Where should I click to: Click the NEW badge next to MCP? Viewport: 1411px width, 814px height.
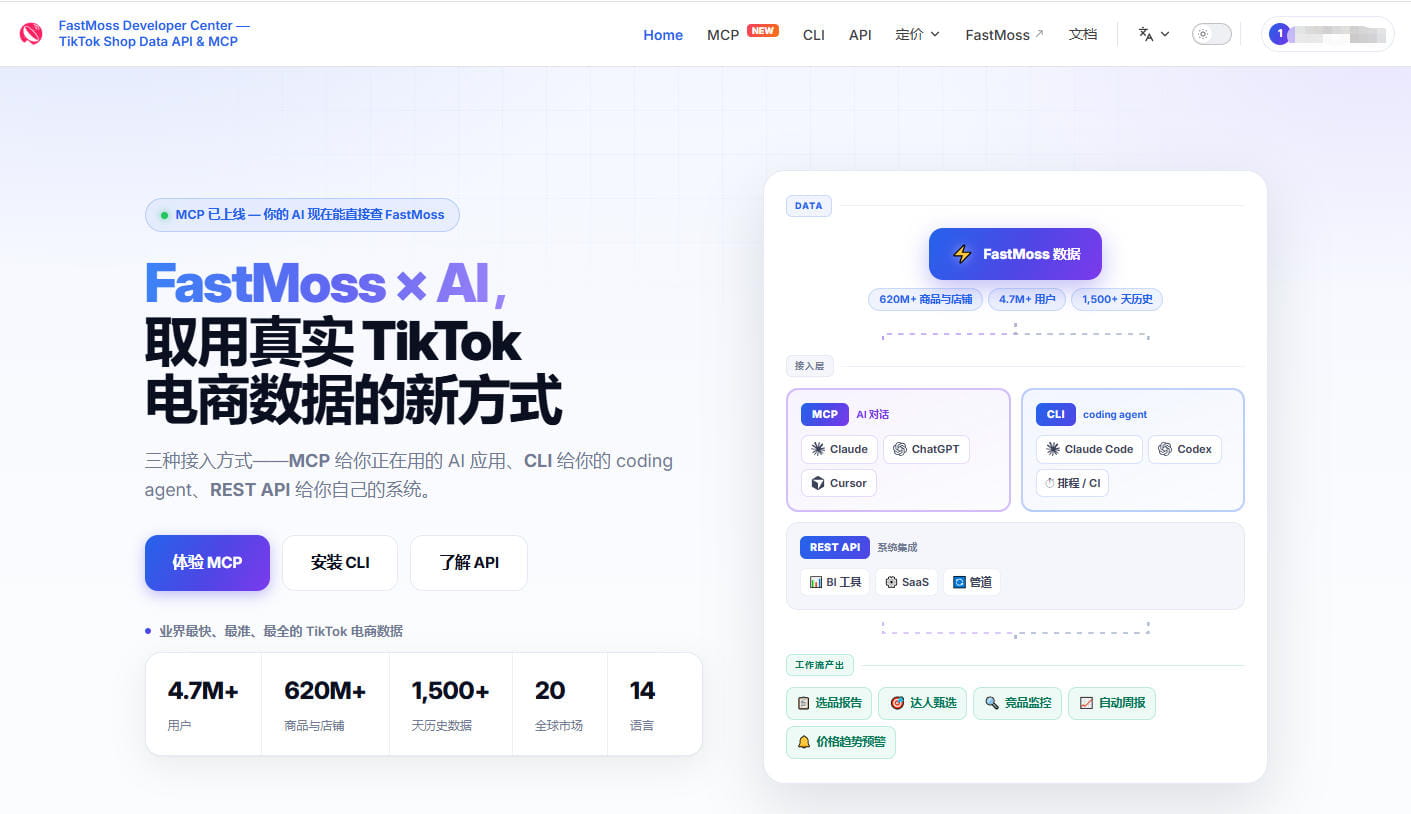763,30
